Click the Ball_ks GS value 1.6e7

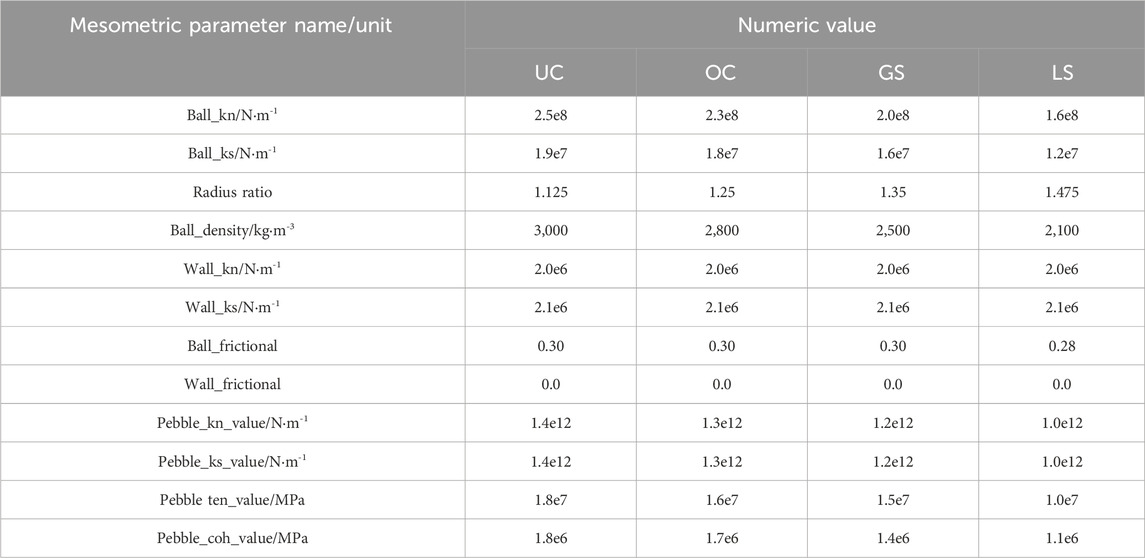892,154
